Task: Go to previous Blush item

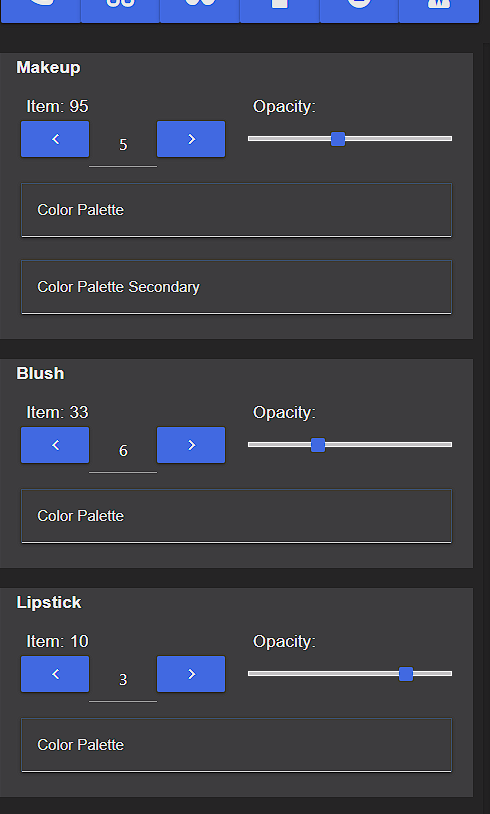Action: pyautogui.click(x=55, y=445)
